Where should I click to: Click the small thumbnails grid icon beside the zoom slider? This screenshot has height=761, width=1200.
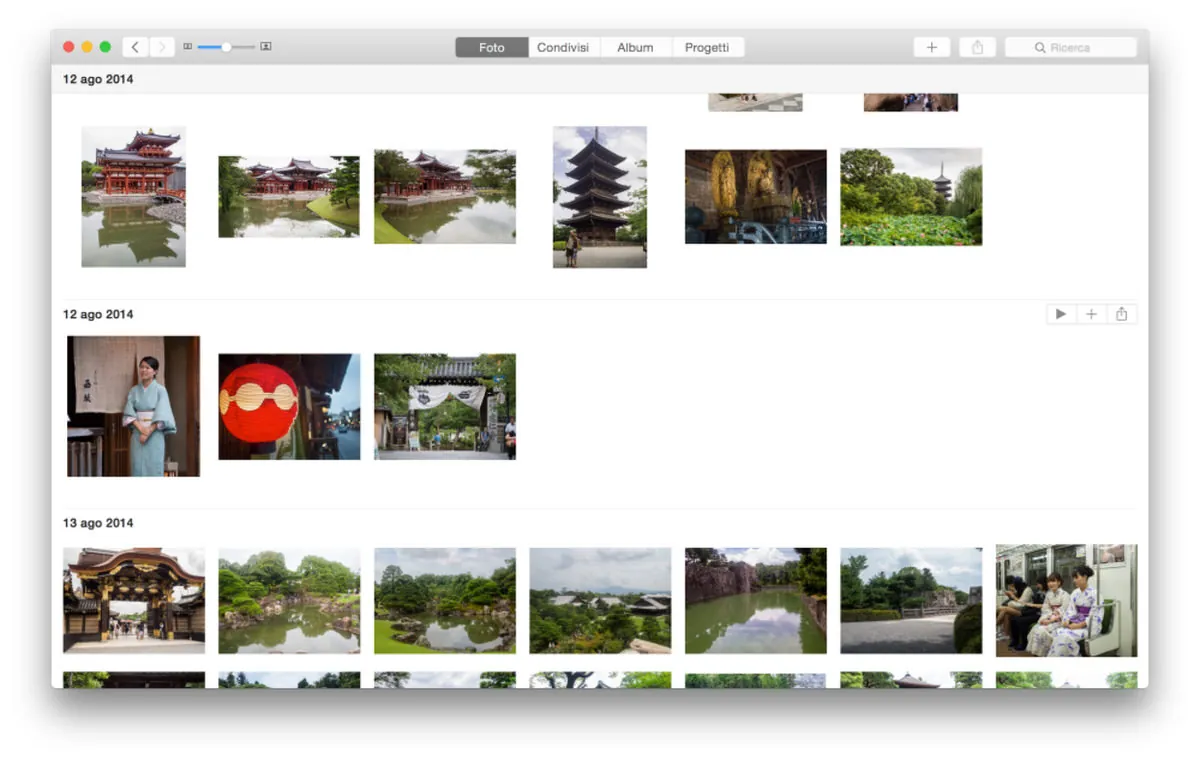[x=188, y=46]
